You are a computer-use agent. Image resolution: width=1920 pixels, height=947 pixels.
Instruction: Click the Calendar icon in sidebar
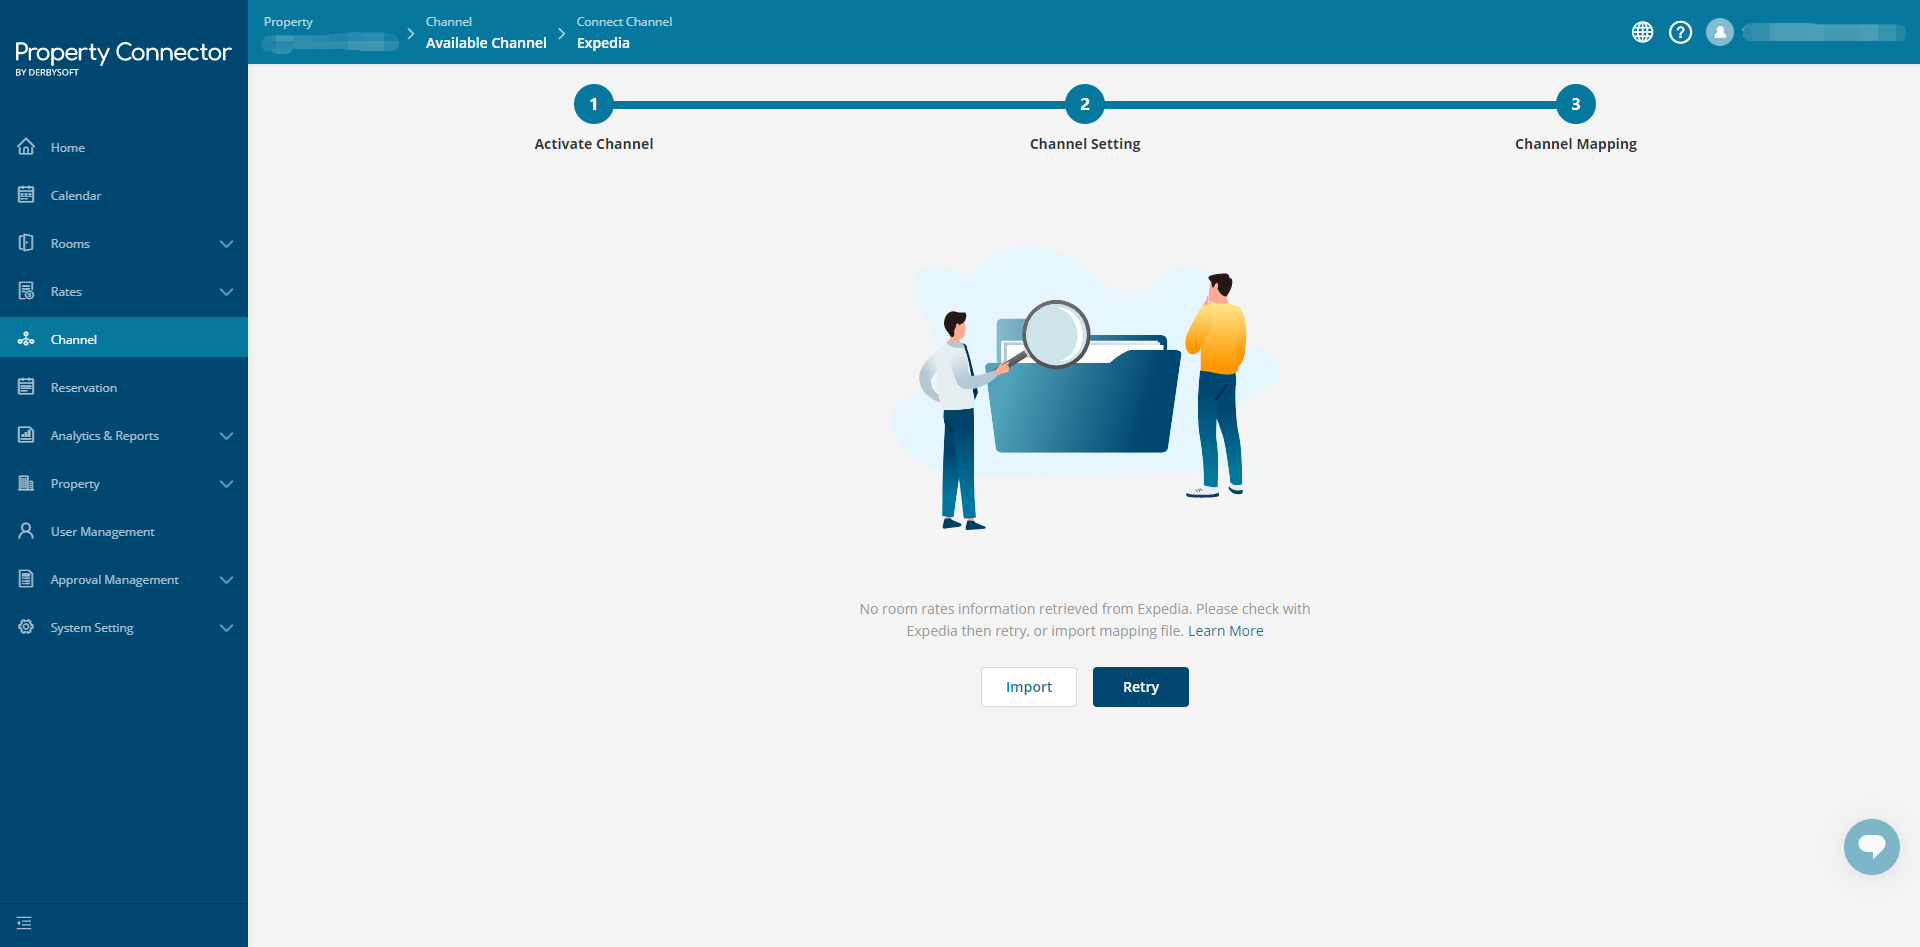(26, 195)
